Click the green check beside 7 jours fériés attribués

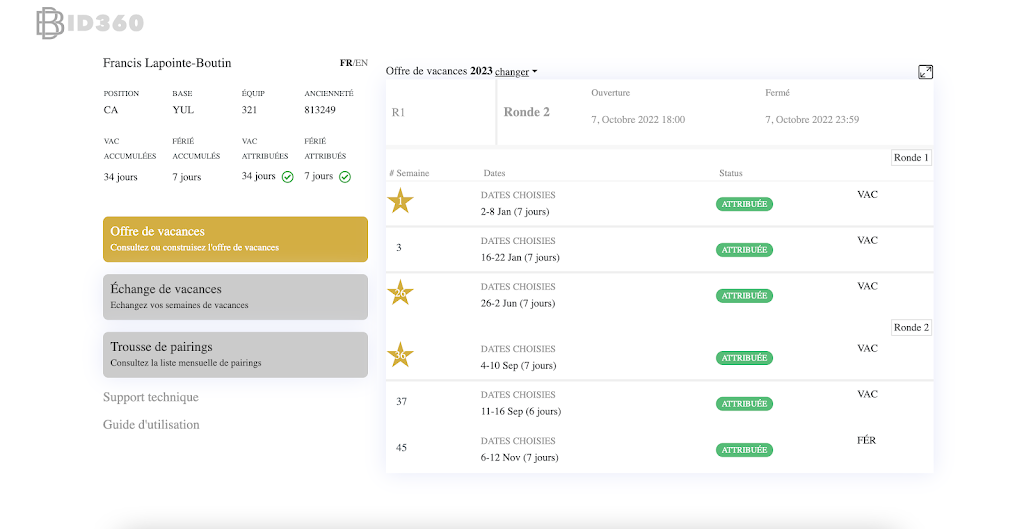(345, 177)
